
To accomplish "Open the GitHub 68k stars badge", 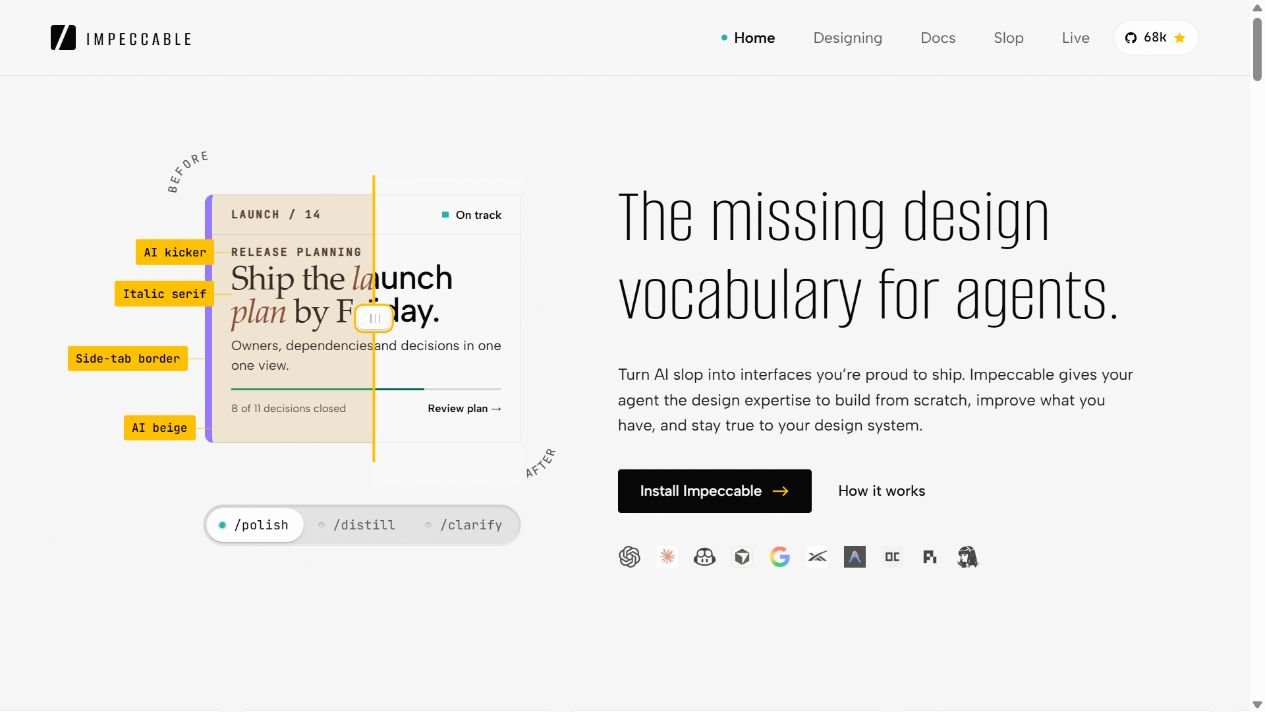I will (1155, 38).
